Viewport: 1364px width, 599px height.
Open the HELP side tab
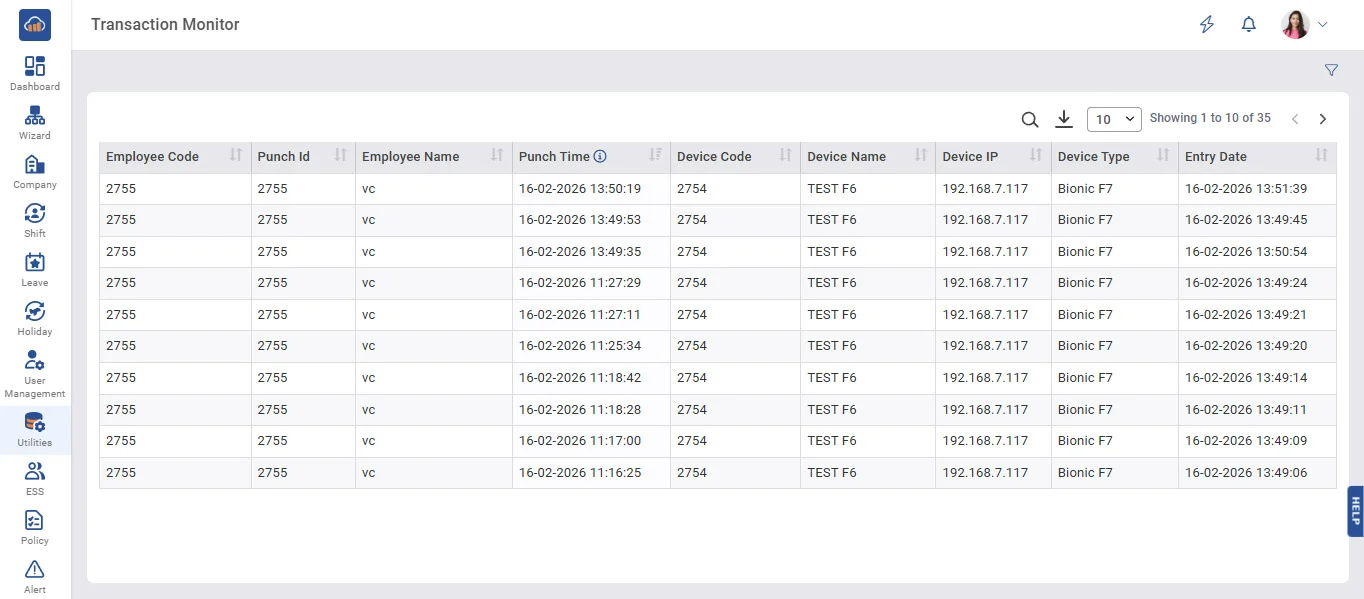point(1355,511)
